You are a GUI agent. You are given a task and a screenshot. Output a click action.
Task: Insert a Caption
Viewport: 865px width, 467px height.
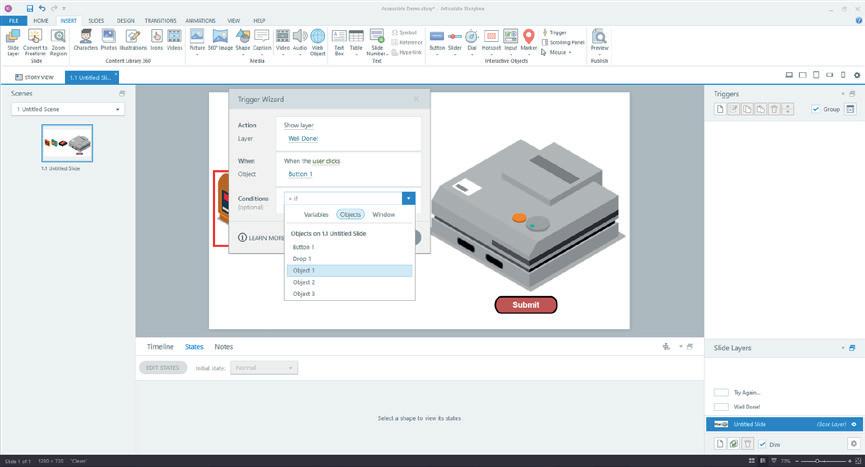pyautogui.click(x=262, y=40)
